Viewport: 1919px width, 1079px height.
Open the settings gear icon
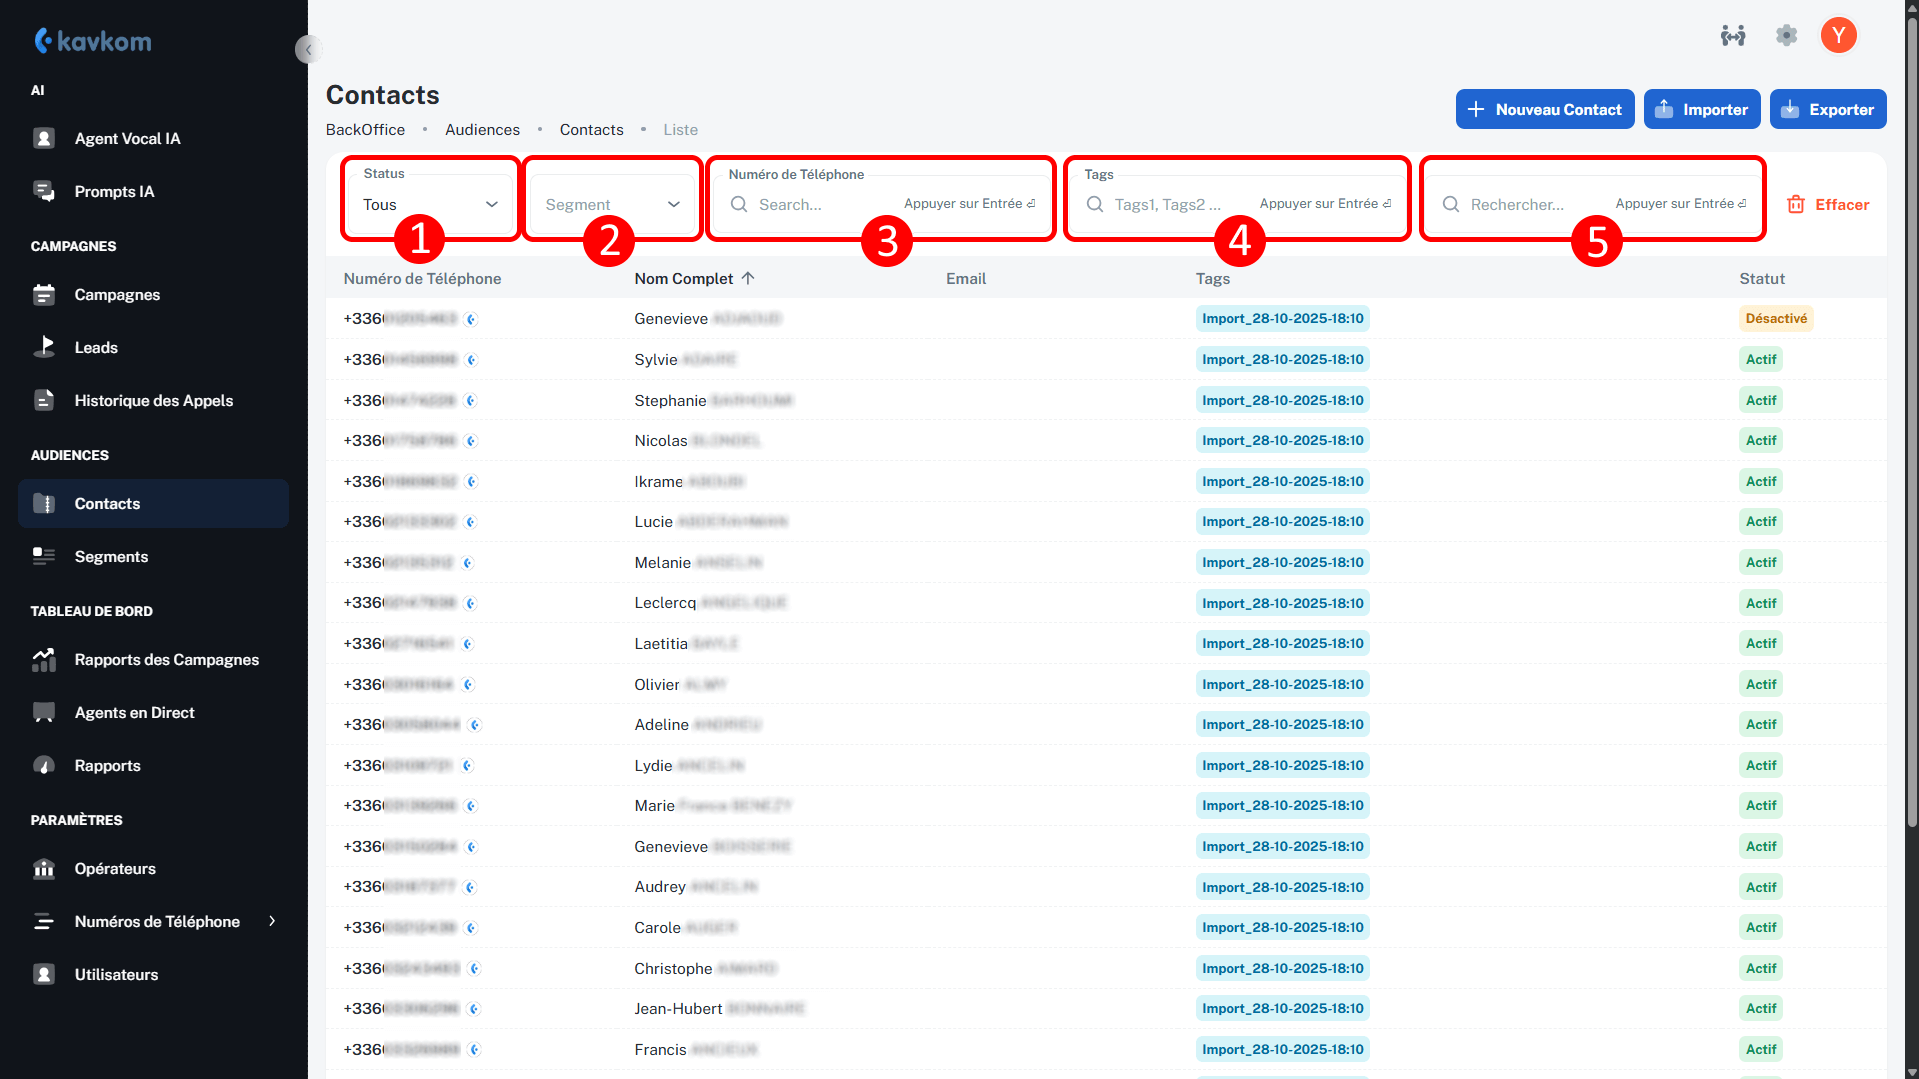(1786, 36)
